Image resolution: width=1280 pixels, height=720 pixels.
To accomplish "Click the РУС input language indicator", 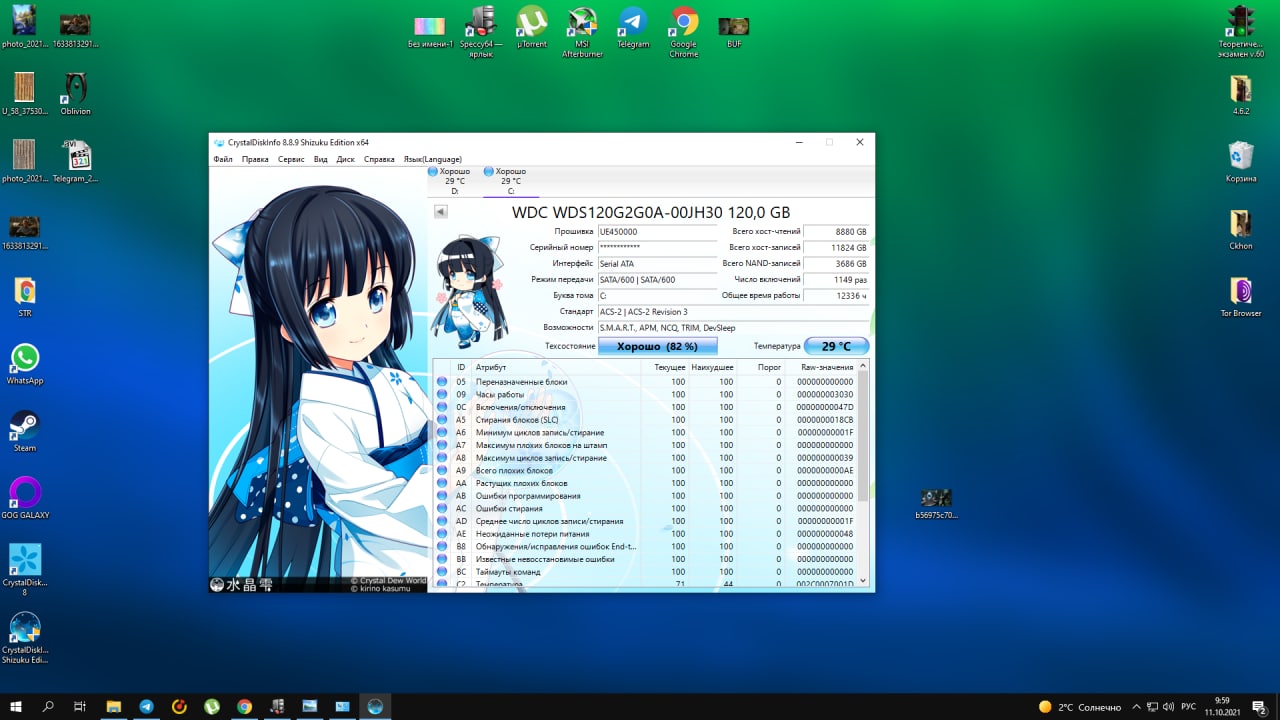I will [1188, 706].
